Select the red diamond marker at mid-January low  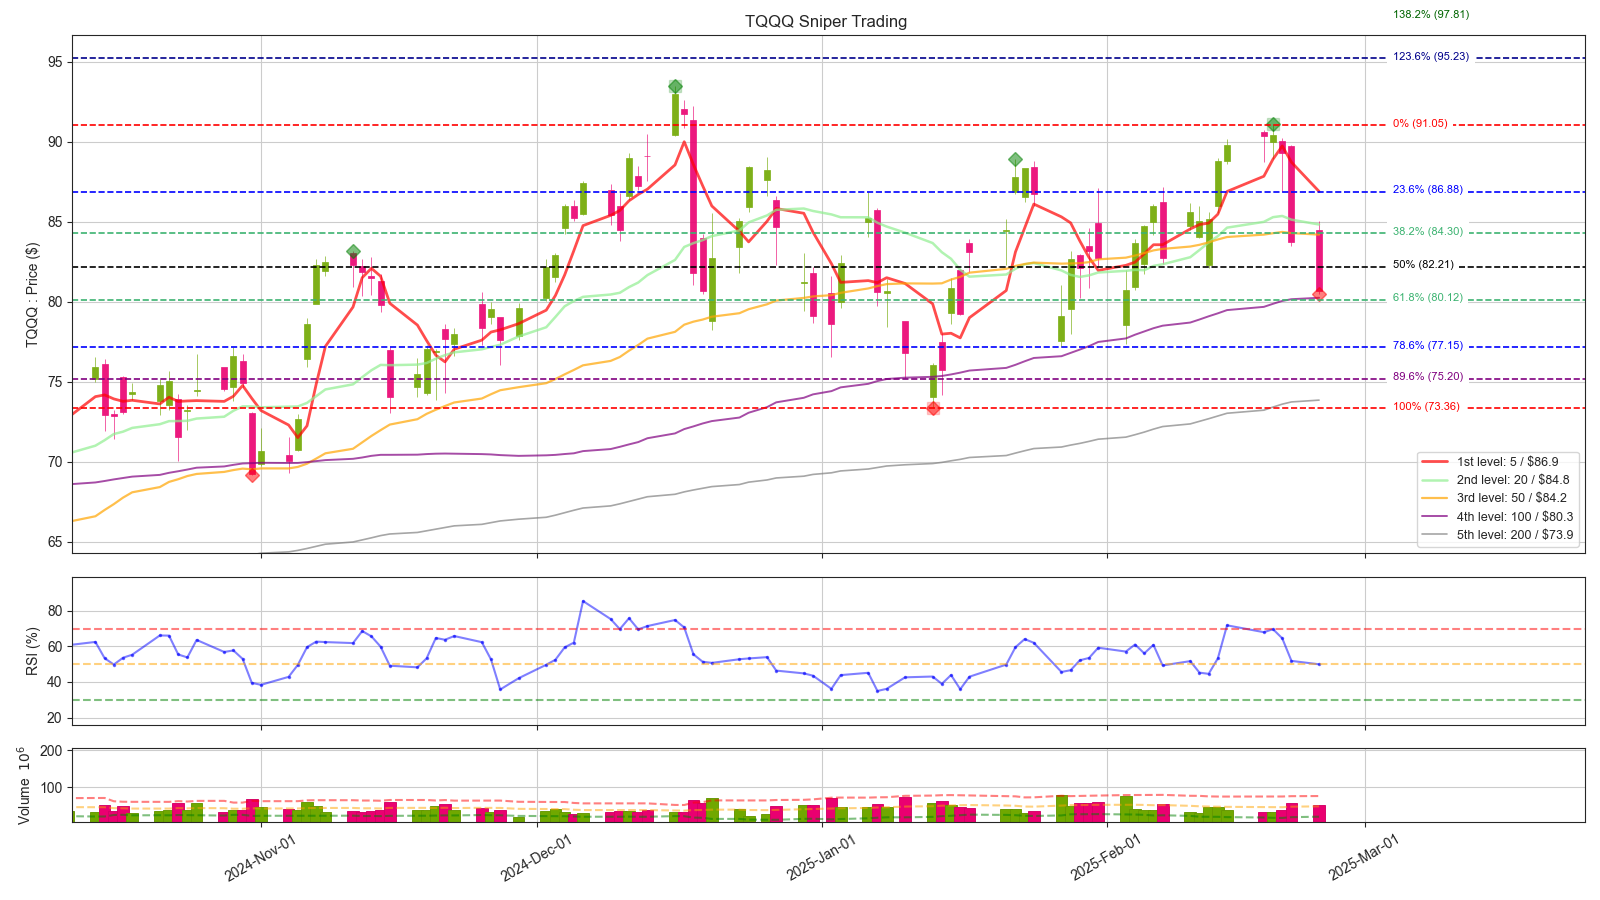pos(933,408)
